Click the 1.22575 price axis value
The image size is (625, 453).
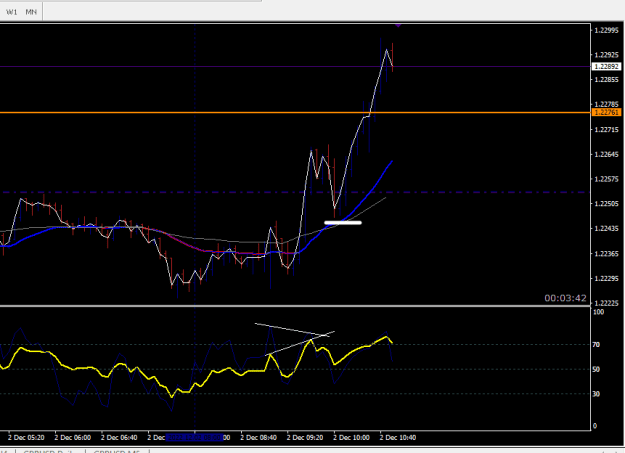[606, 179]
